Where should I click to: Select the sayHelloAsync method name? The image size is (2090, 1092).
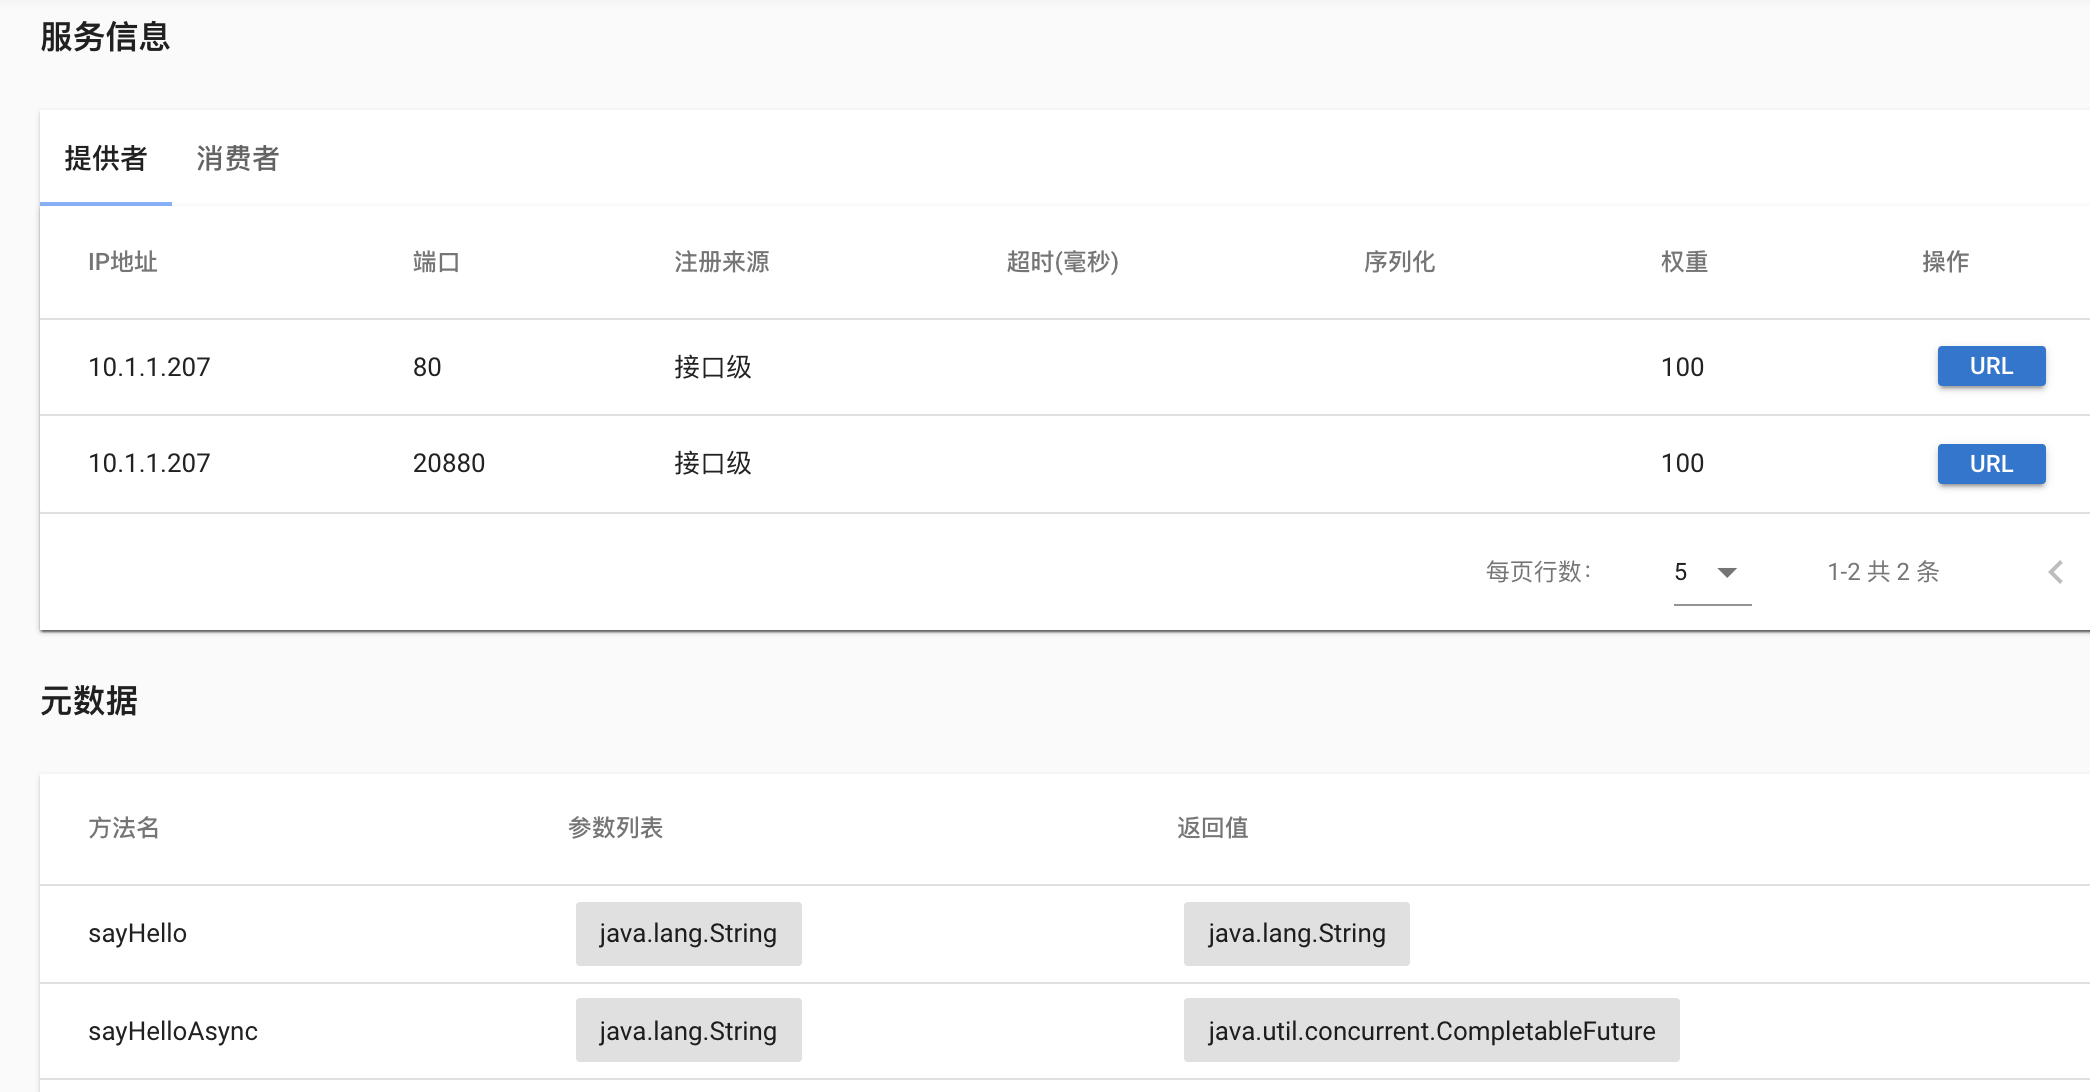[172, 1031]
